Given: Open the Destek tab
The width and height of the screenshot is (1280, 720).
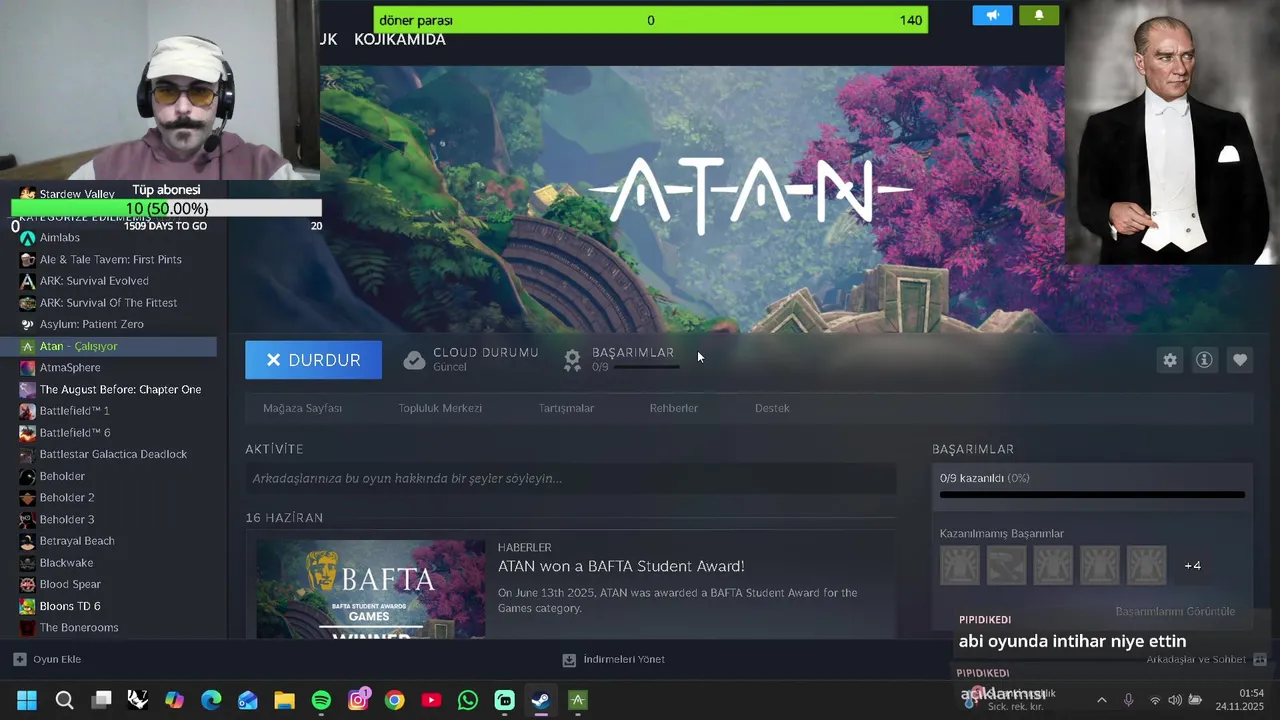Looking at the screenshot, I should click(772, 408).
